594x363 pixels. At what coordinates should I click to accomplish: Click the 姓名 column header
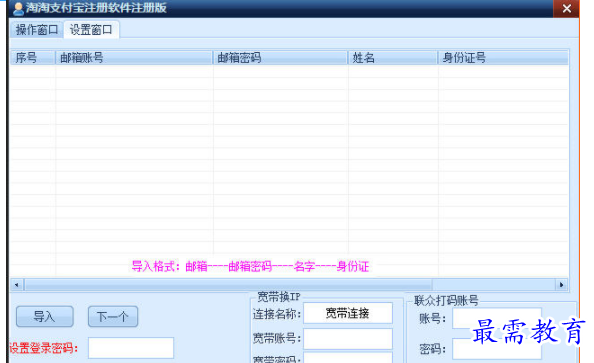(393, 58)
